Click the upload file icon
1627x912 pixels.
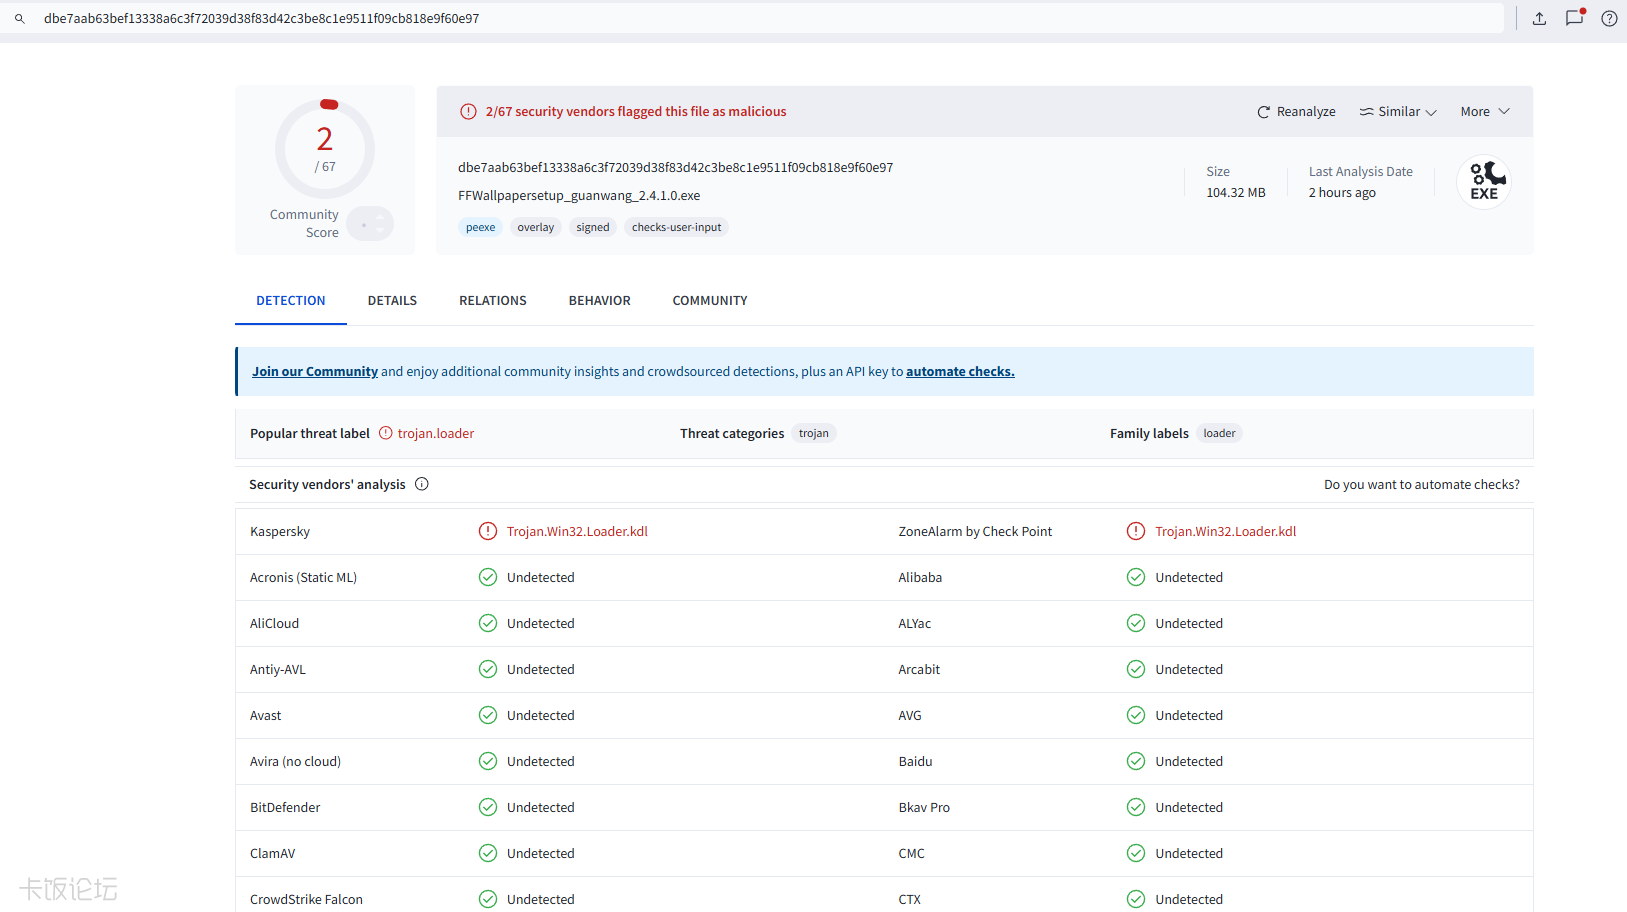point(1539,18)
